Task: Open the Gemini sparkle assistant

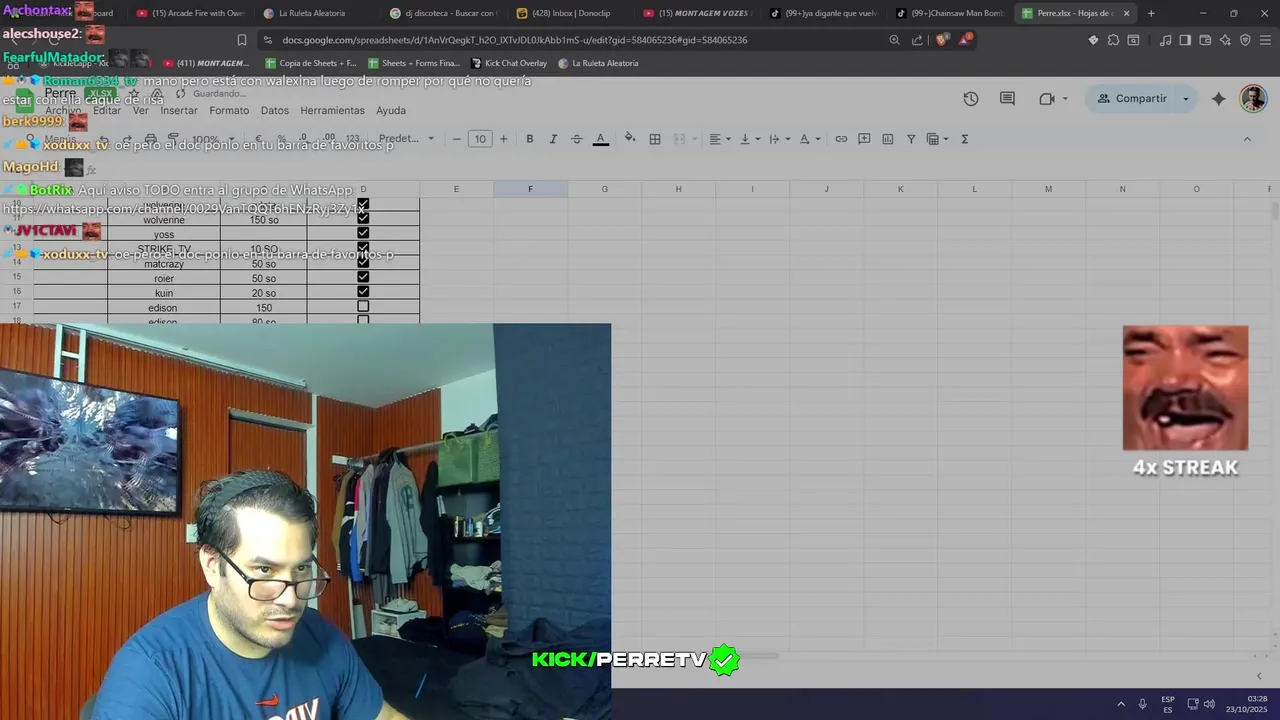Action: pyautogui.click(x=1218, y=99)
